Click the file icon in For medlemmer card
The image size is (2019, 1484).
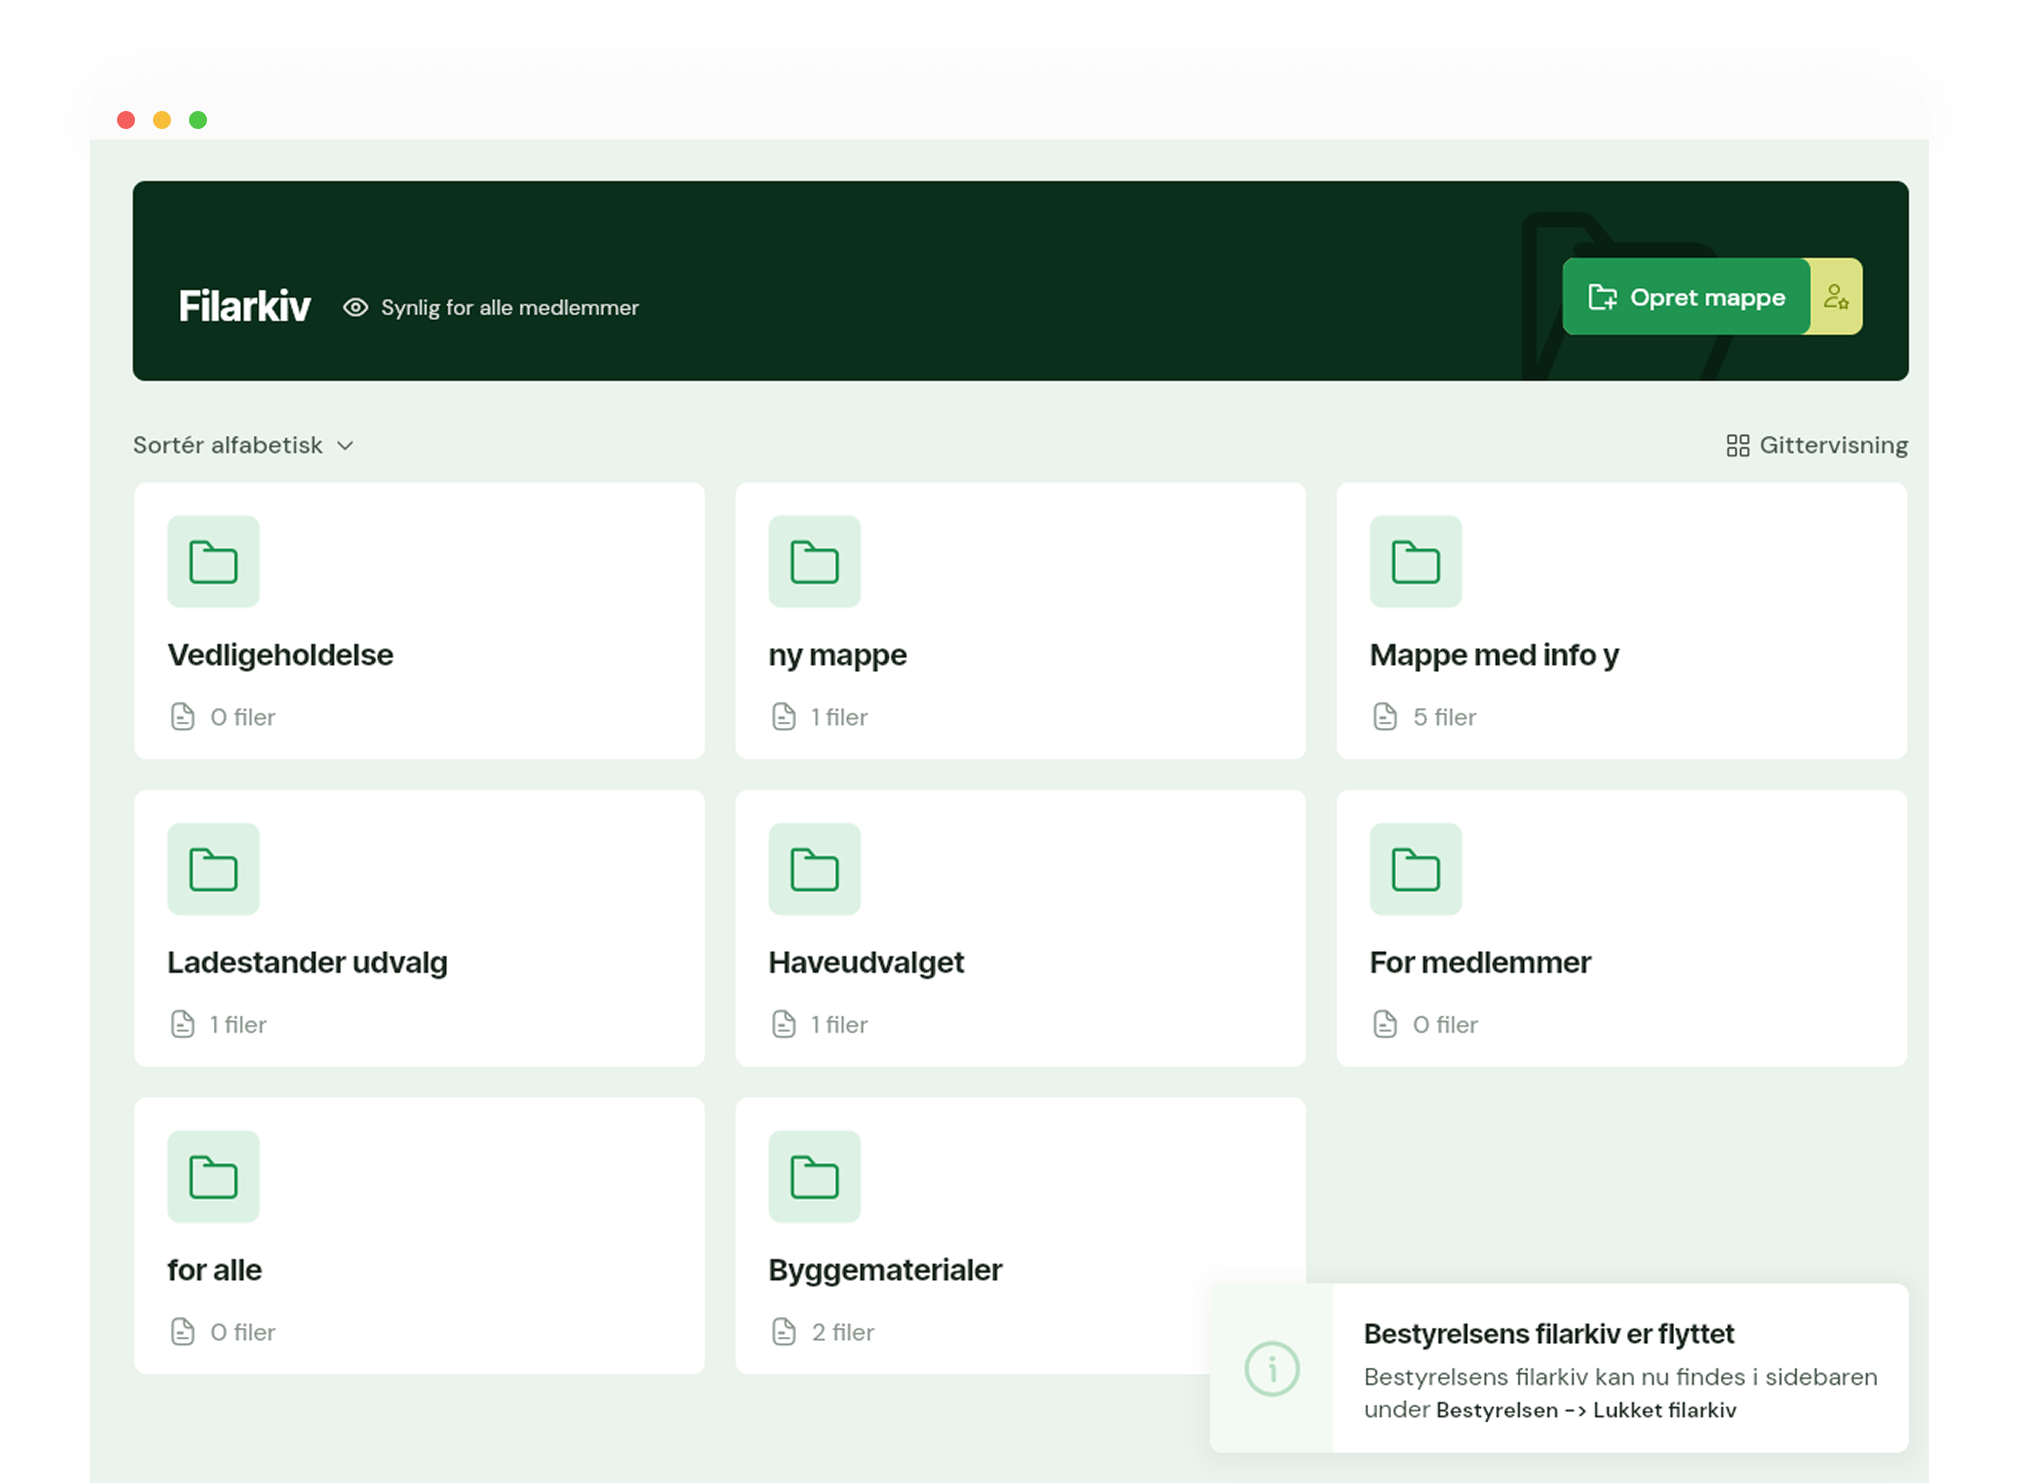click(1384, 1025)
